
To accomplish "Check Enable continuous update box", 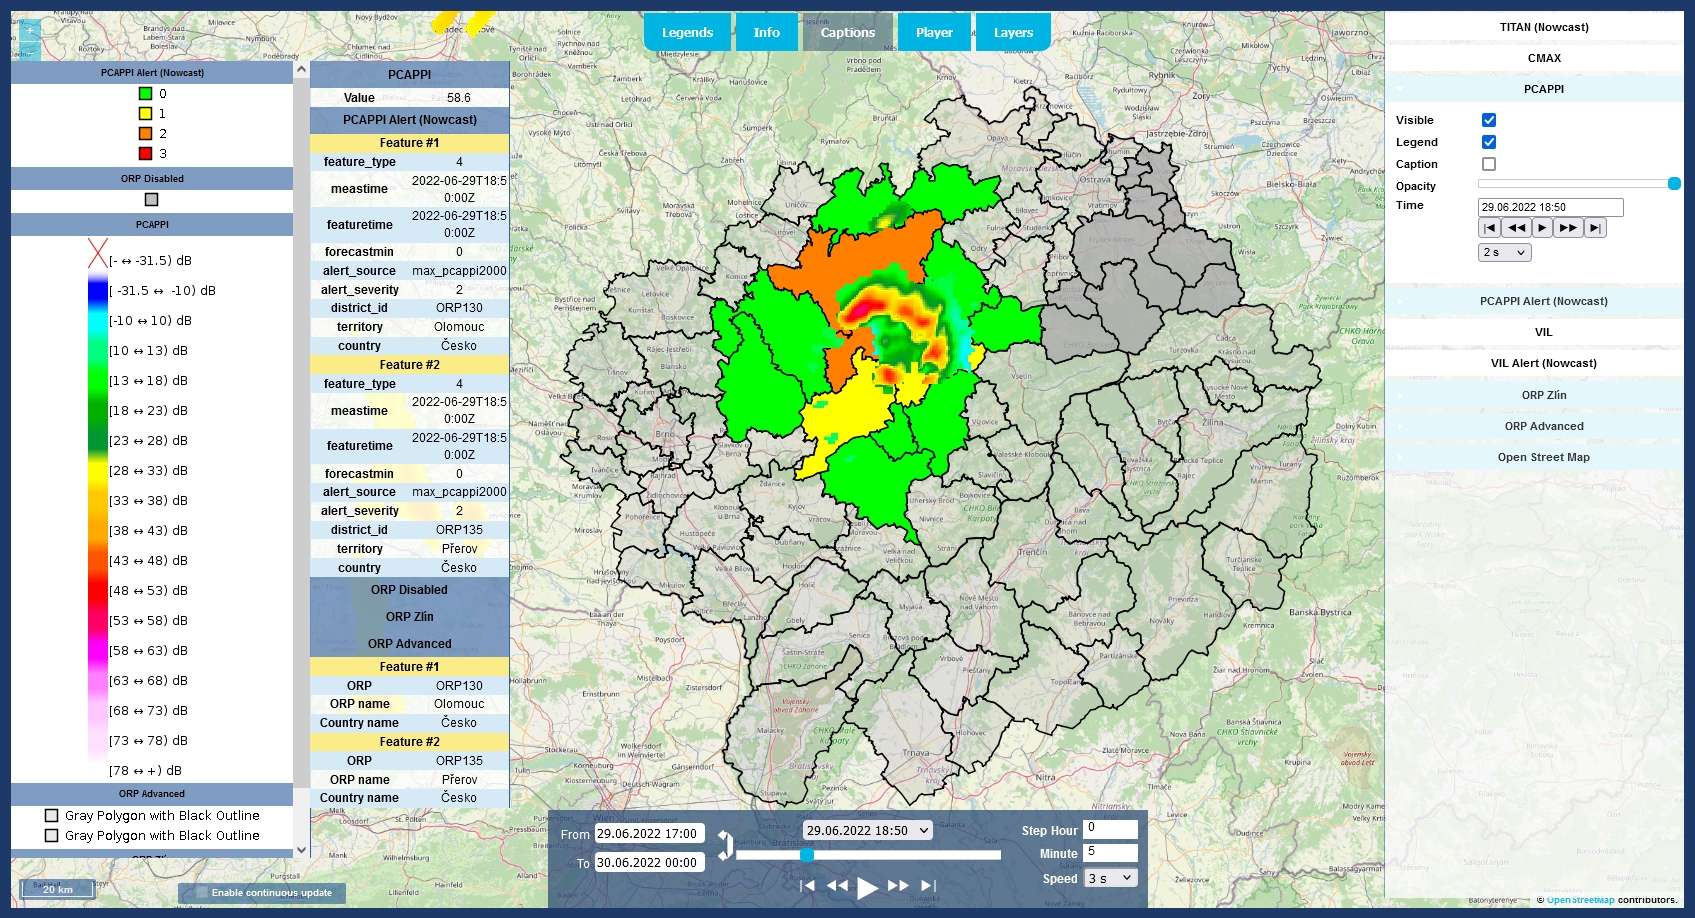I will [202, 893].
